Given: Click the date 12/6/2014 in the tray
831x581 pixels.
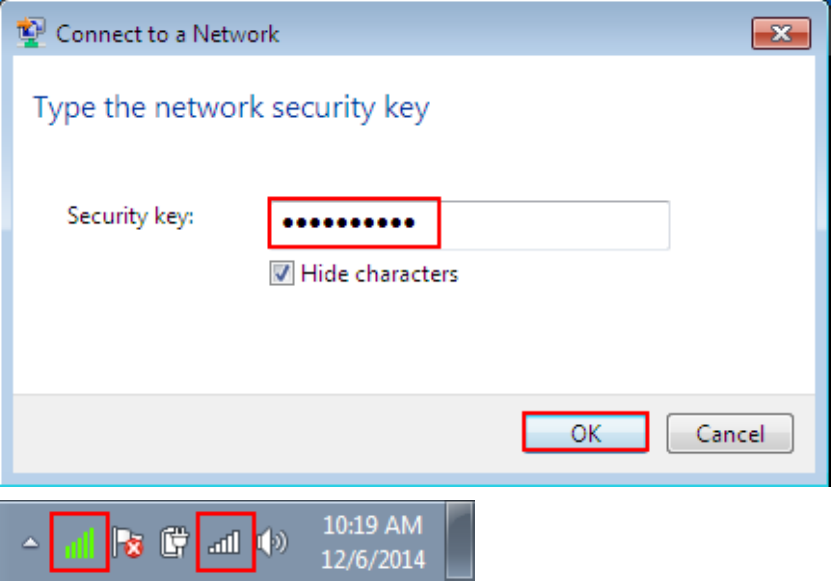Looking at the screenshot, I should [x=373, y=560].
